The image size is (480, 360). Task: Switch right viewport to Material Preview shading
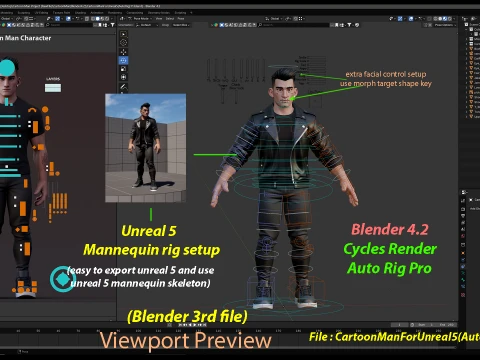click(445, 19)
